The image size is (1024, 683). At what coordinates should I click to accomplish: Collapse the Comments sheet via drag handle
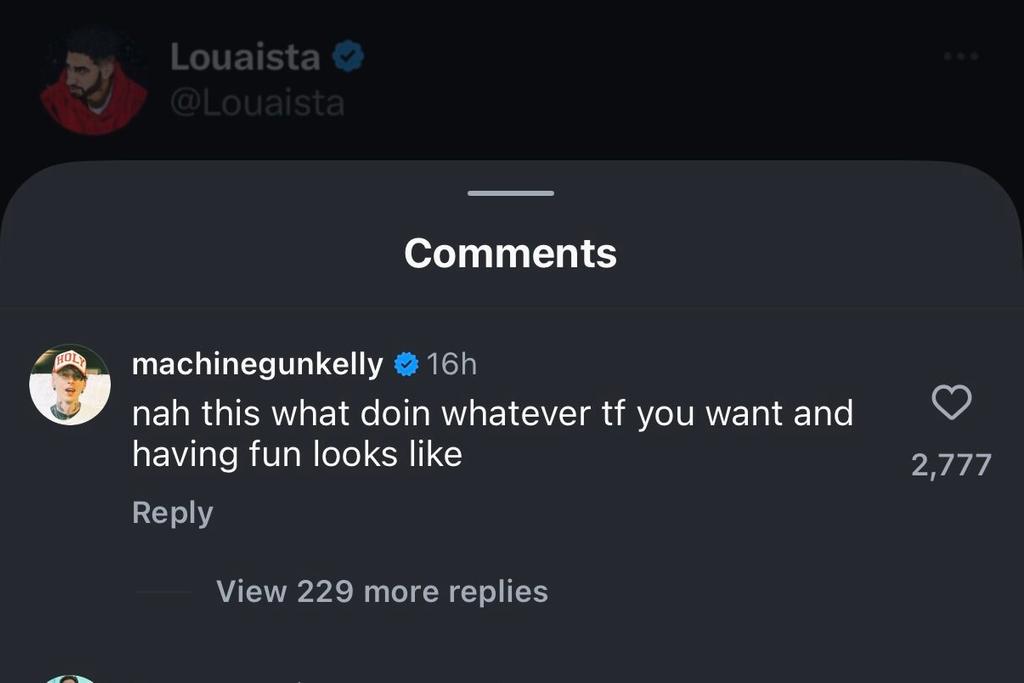pos(510,193)
